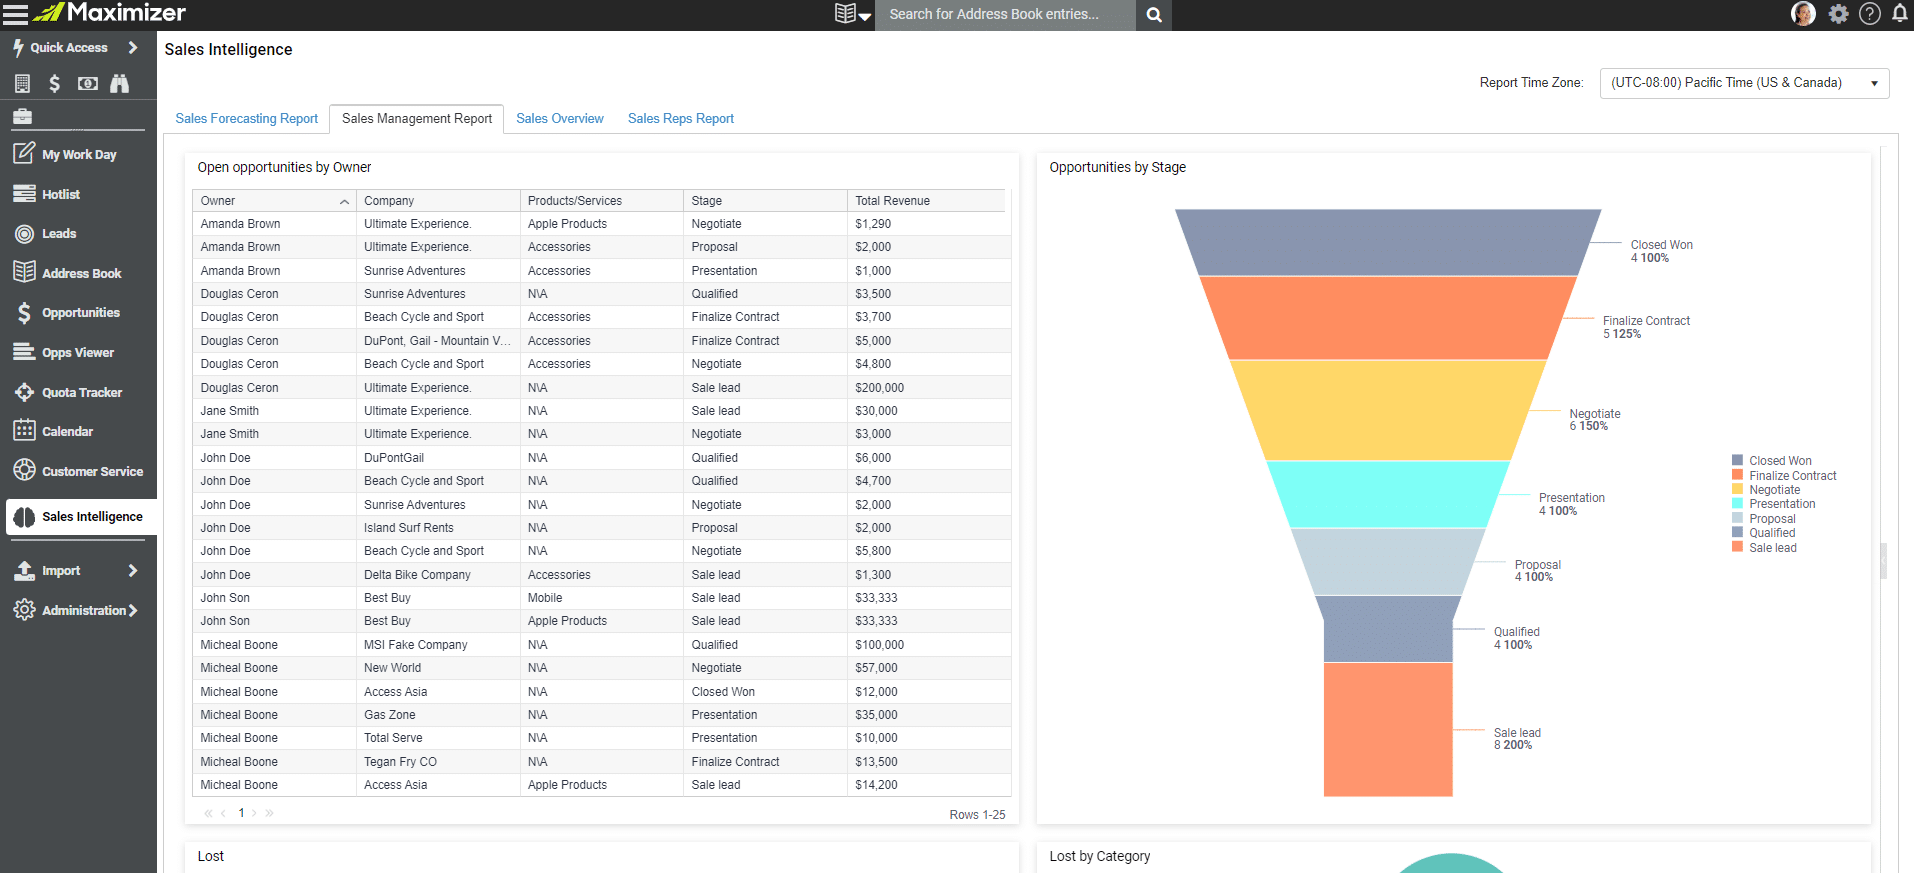Go to first page of table
Image resolution: width=1914 pixels, height=873 pixels.
(x=208, y=813)
